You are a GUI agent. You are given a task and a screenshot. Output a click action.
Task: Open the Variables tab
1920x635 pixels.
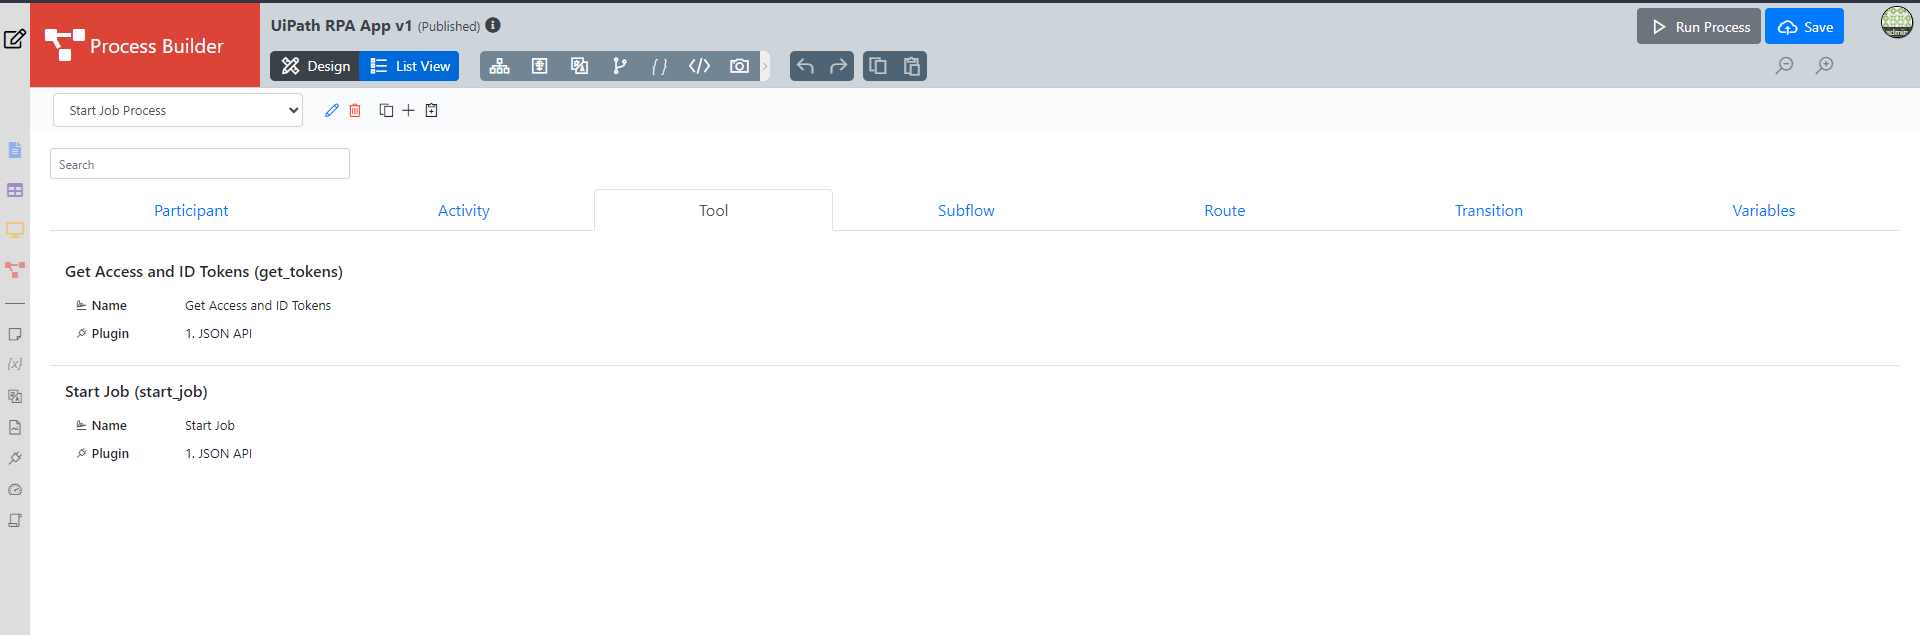(1763, 211)
